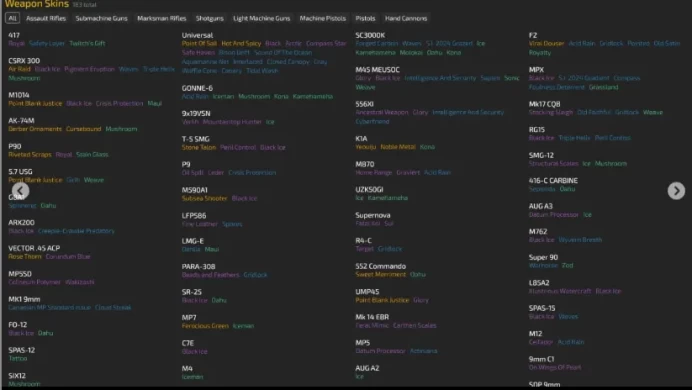692x390 pixels.
Task: Click Intelligence And Security under M45 MEUSOC
Action: click(440, 78)
